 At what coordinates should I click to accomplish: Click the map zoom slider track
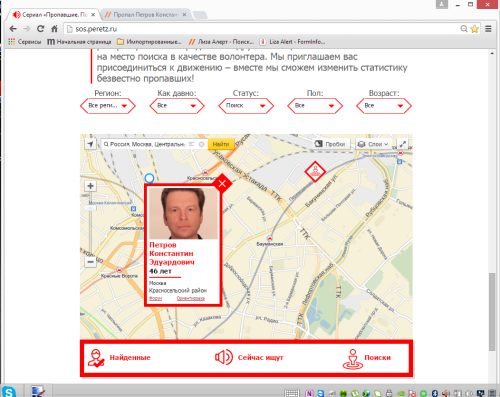90,224
